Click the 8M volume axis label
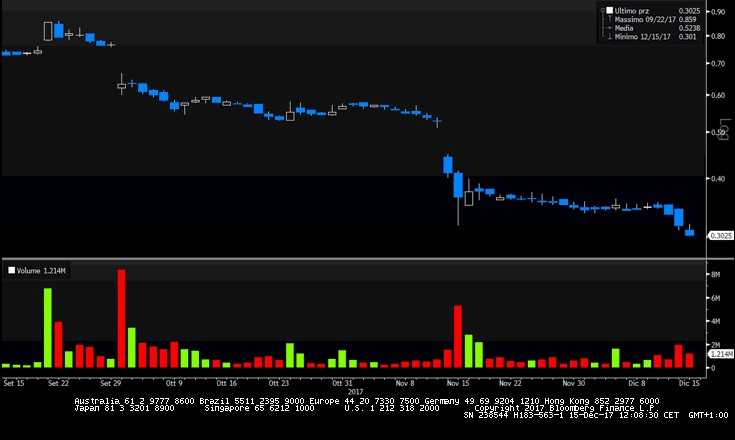This screenshot has height=440, width=735. [x=715, y=275]
